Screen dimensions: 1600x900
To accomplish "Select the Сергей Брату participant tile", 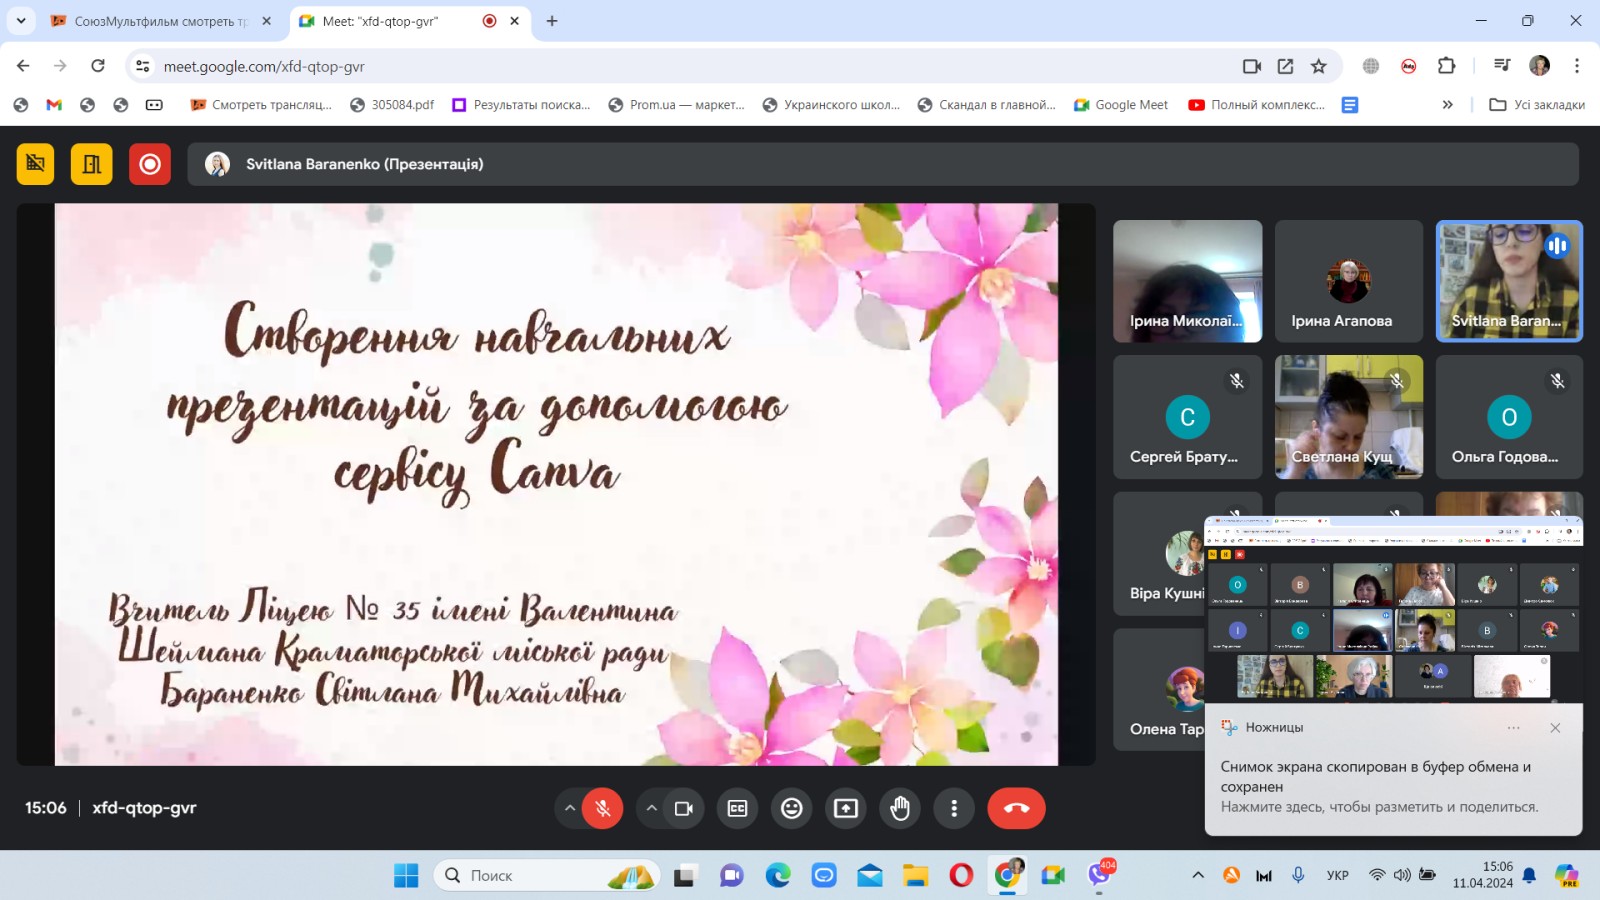I will click(x=1188, y=417).
